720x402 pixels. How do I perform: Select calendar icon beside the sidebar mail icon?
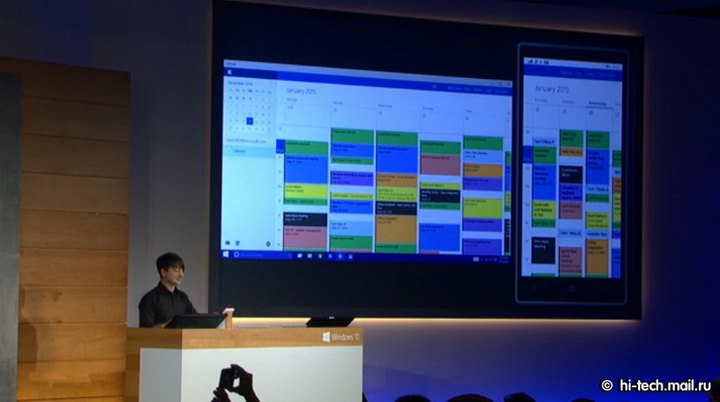(237, 243)
